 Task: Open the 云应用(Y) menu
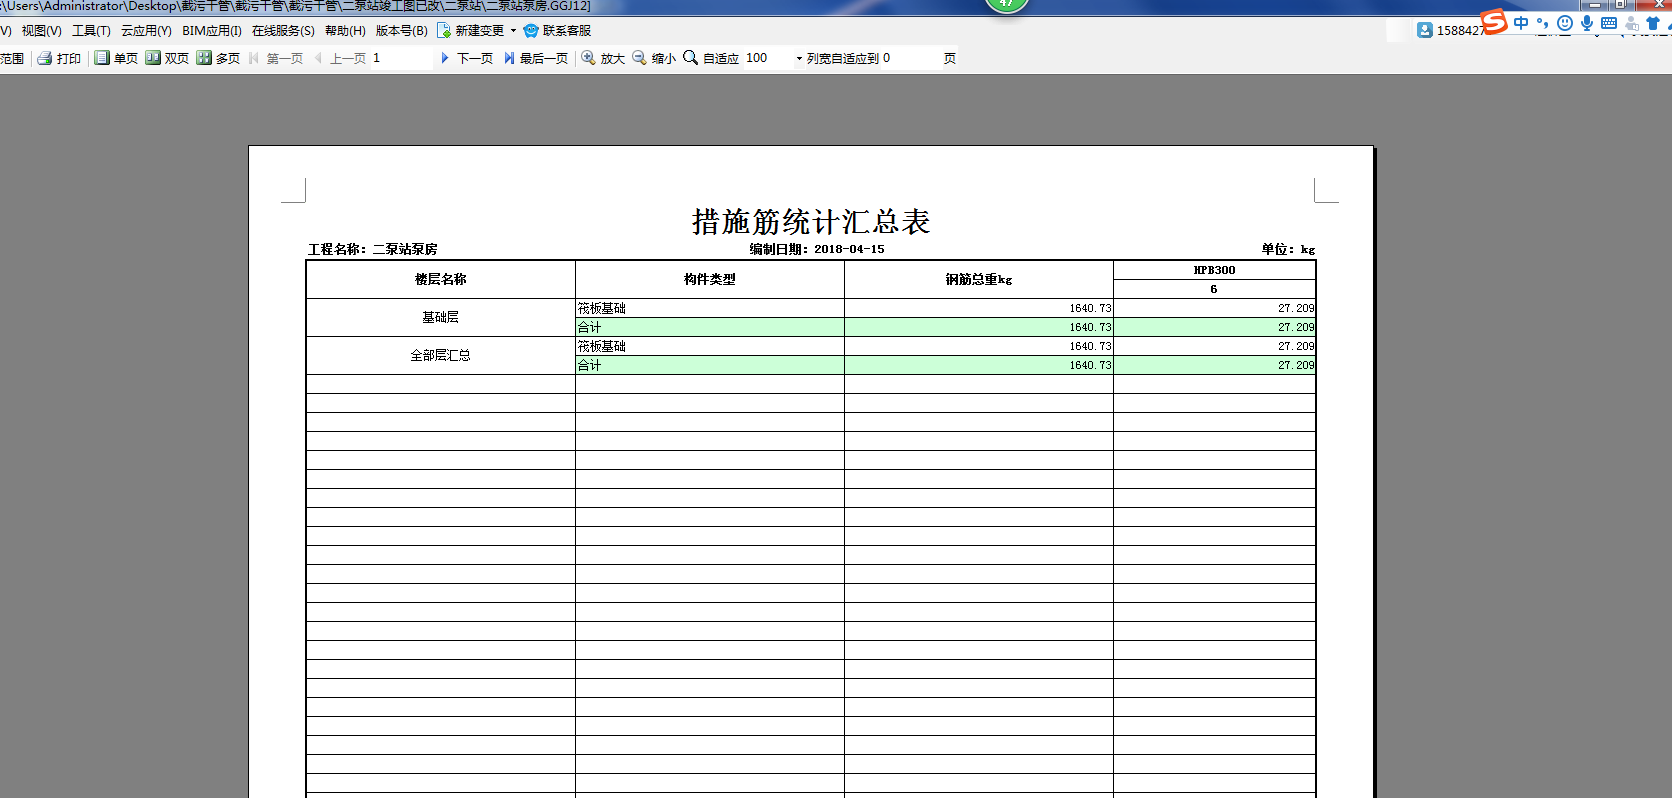click(146, 31)
